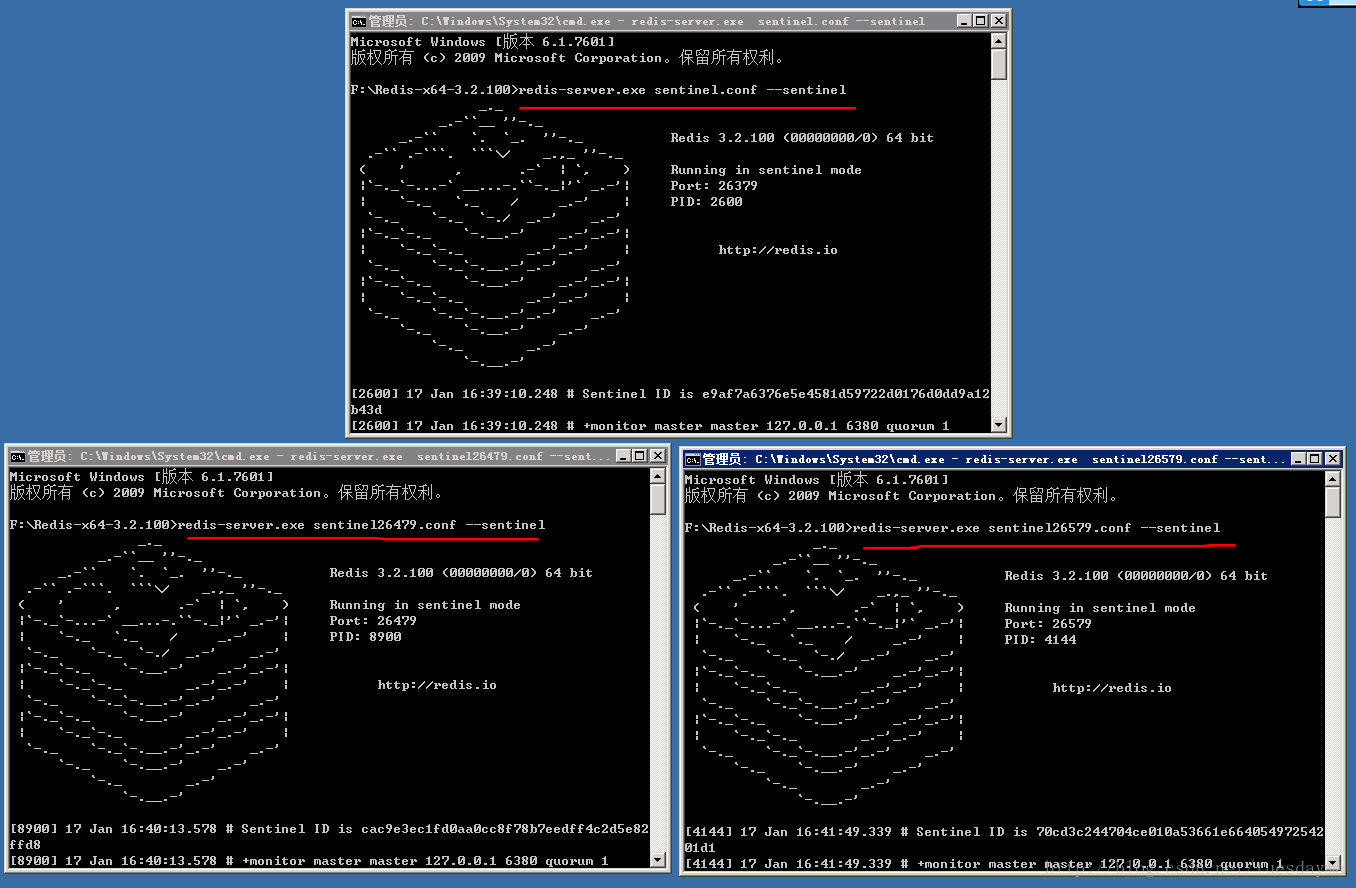Image resolution: width=1356 pixels, height=888 pixels.
Task: Click scroll-down arrow in sentinel26479.conf window
Action: (657, 860)
